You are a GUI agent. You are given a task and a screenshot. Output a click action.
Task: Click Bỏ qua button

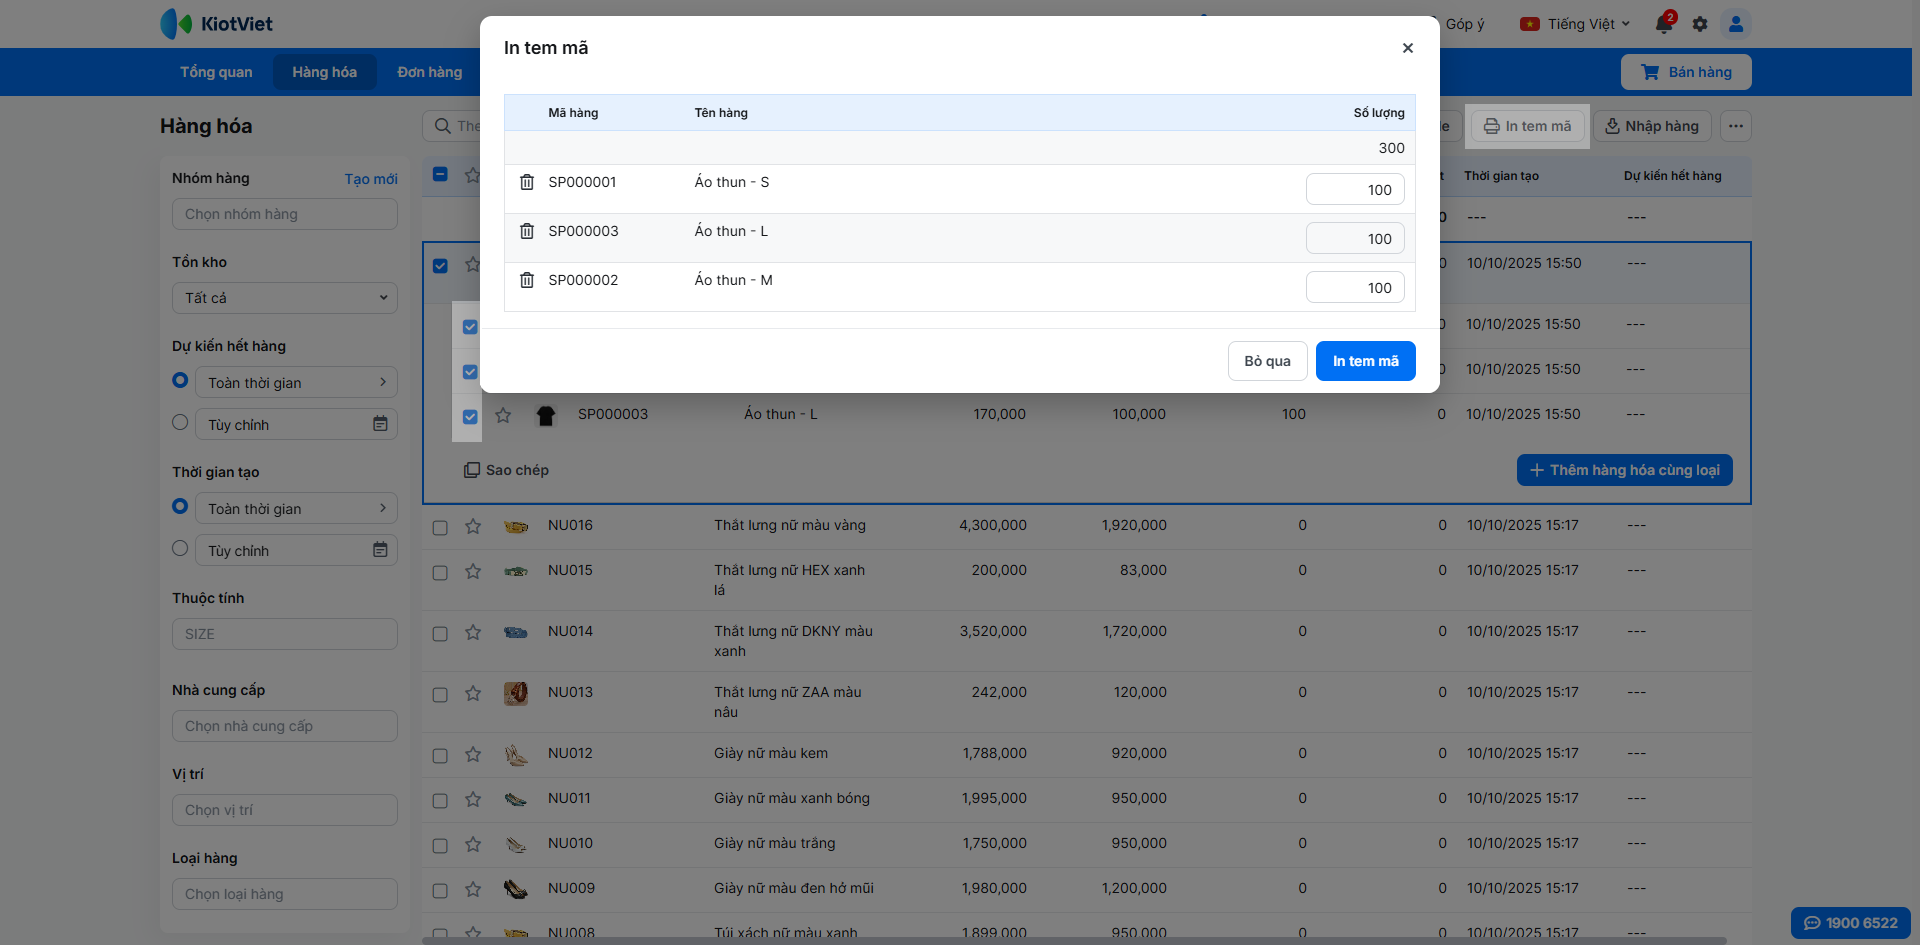click(1267, 361)
